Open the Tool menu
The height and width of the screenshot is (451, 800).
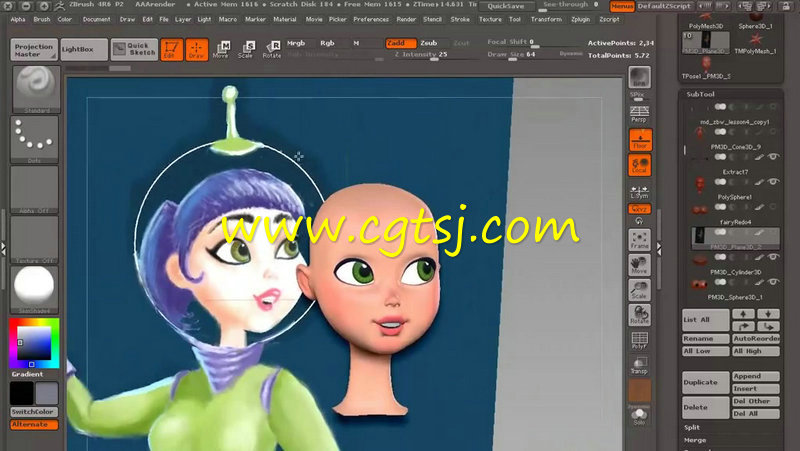coord(515,19)
